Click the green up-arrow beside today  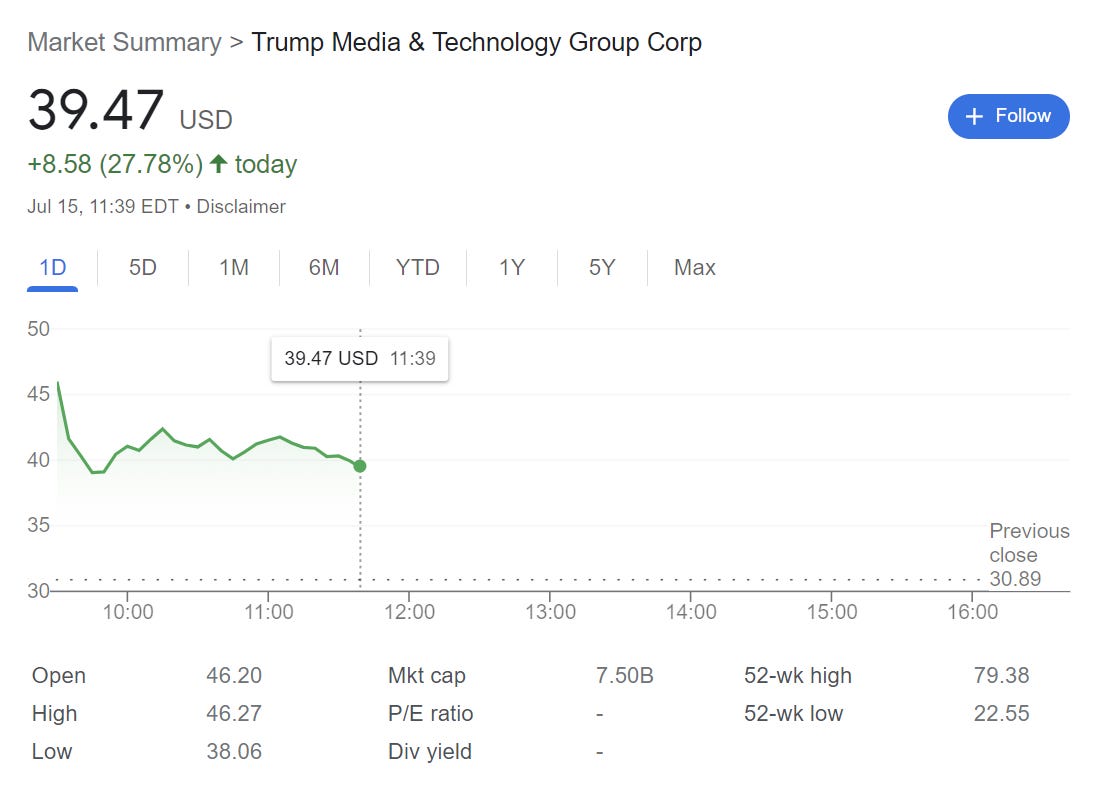219,164
